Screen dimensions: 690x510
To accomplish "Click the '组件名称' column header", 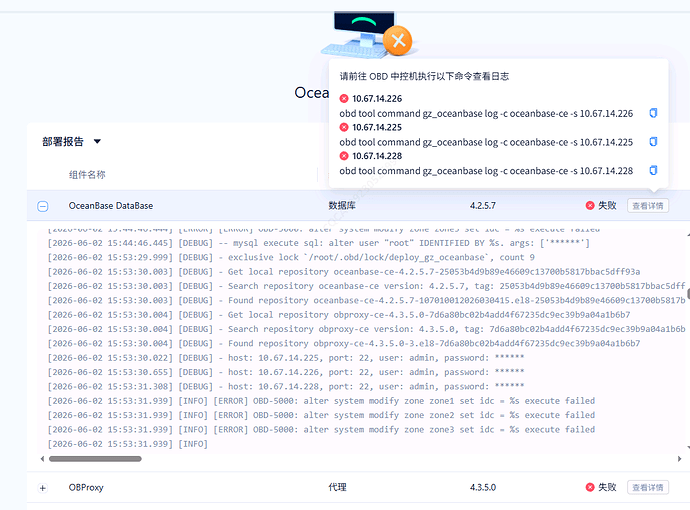I will (87, 175).
